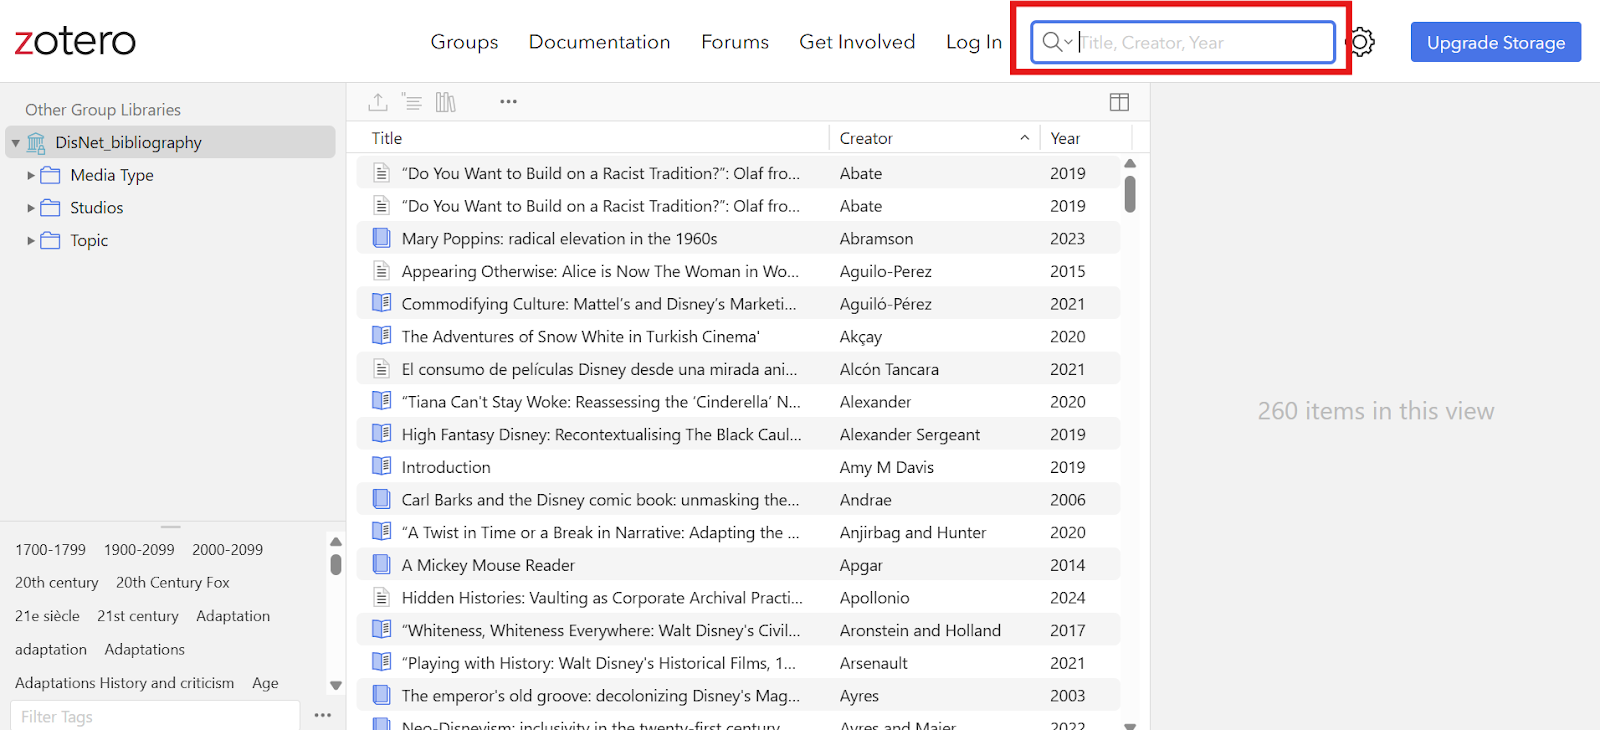
Task: Select the Media Type folder
Action: 111,175
